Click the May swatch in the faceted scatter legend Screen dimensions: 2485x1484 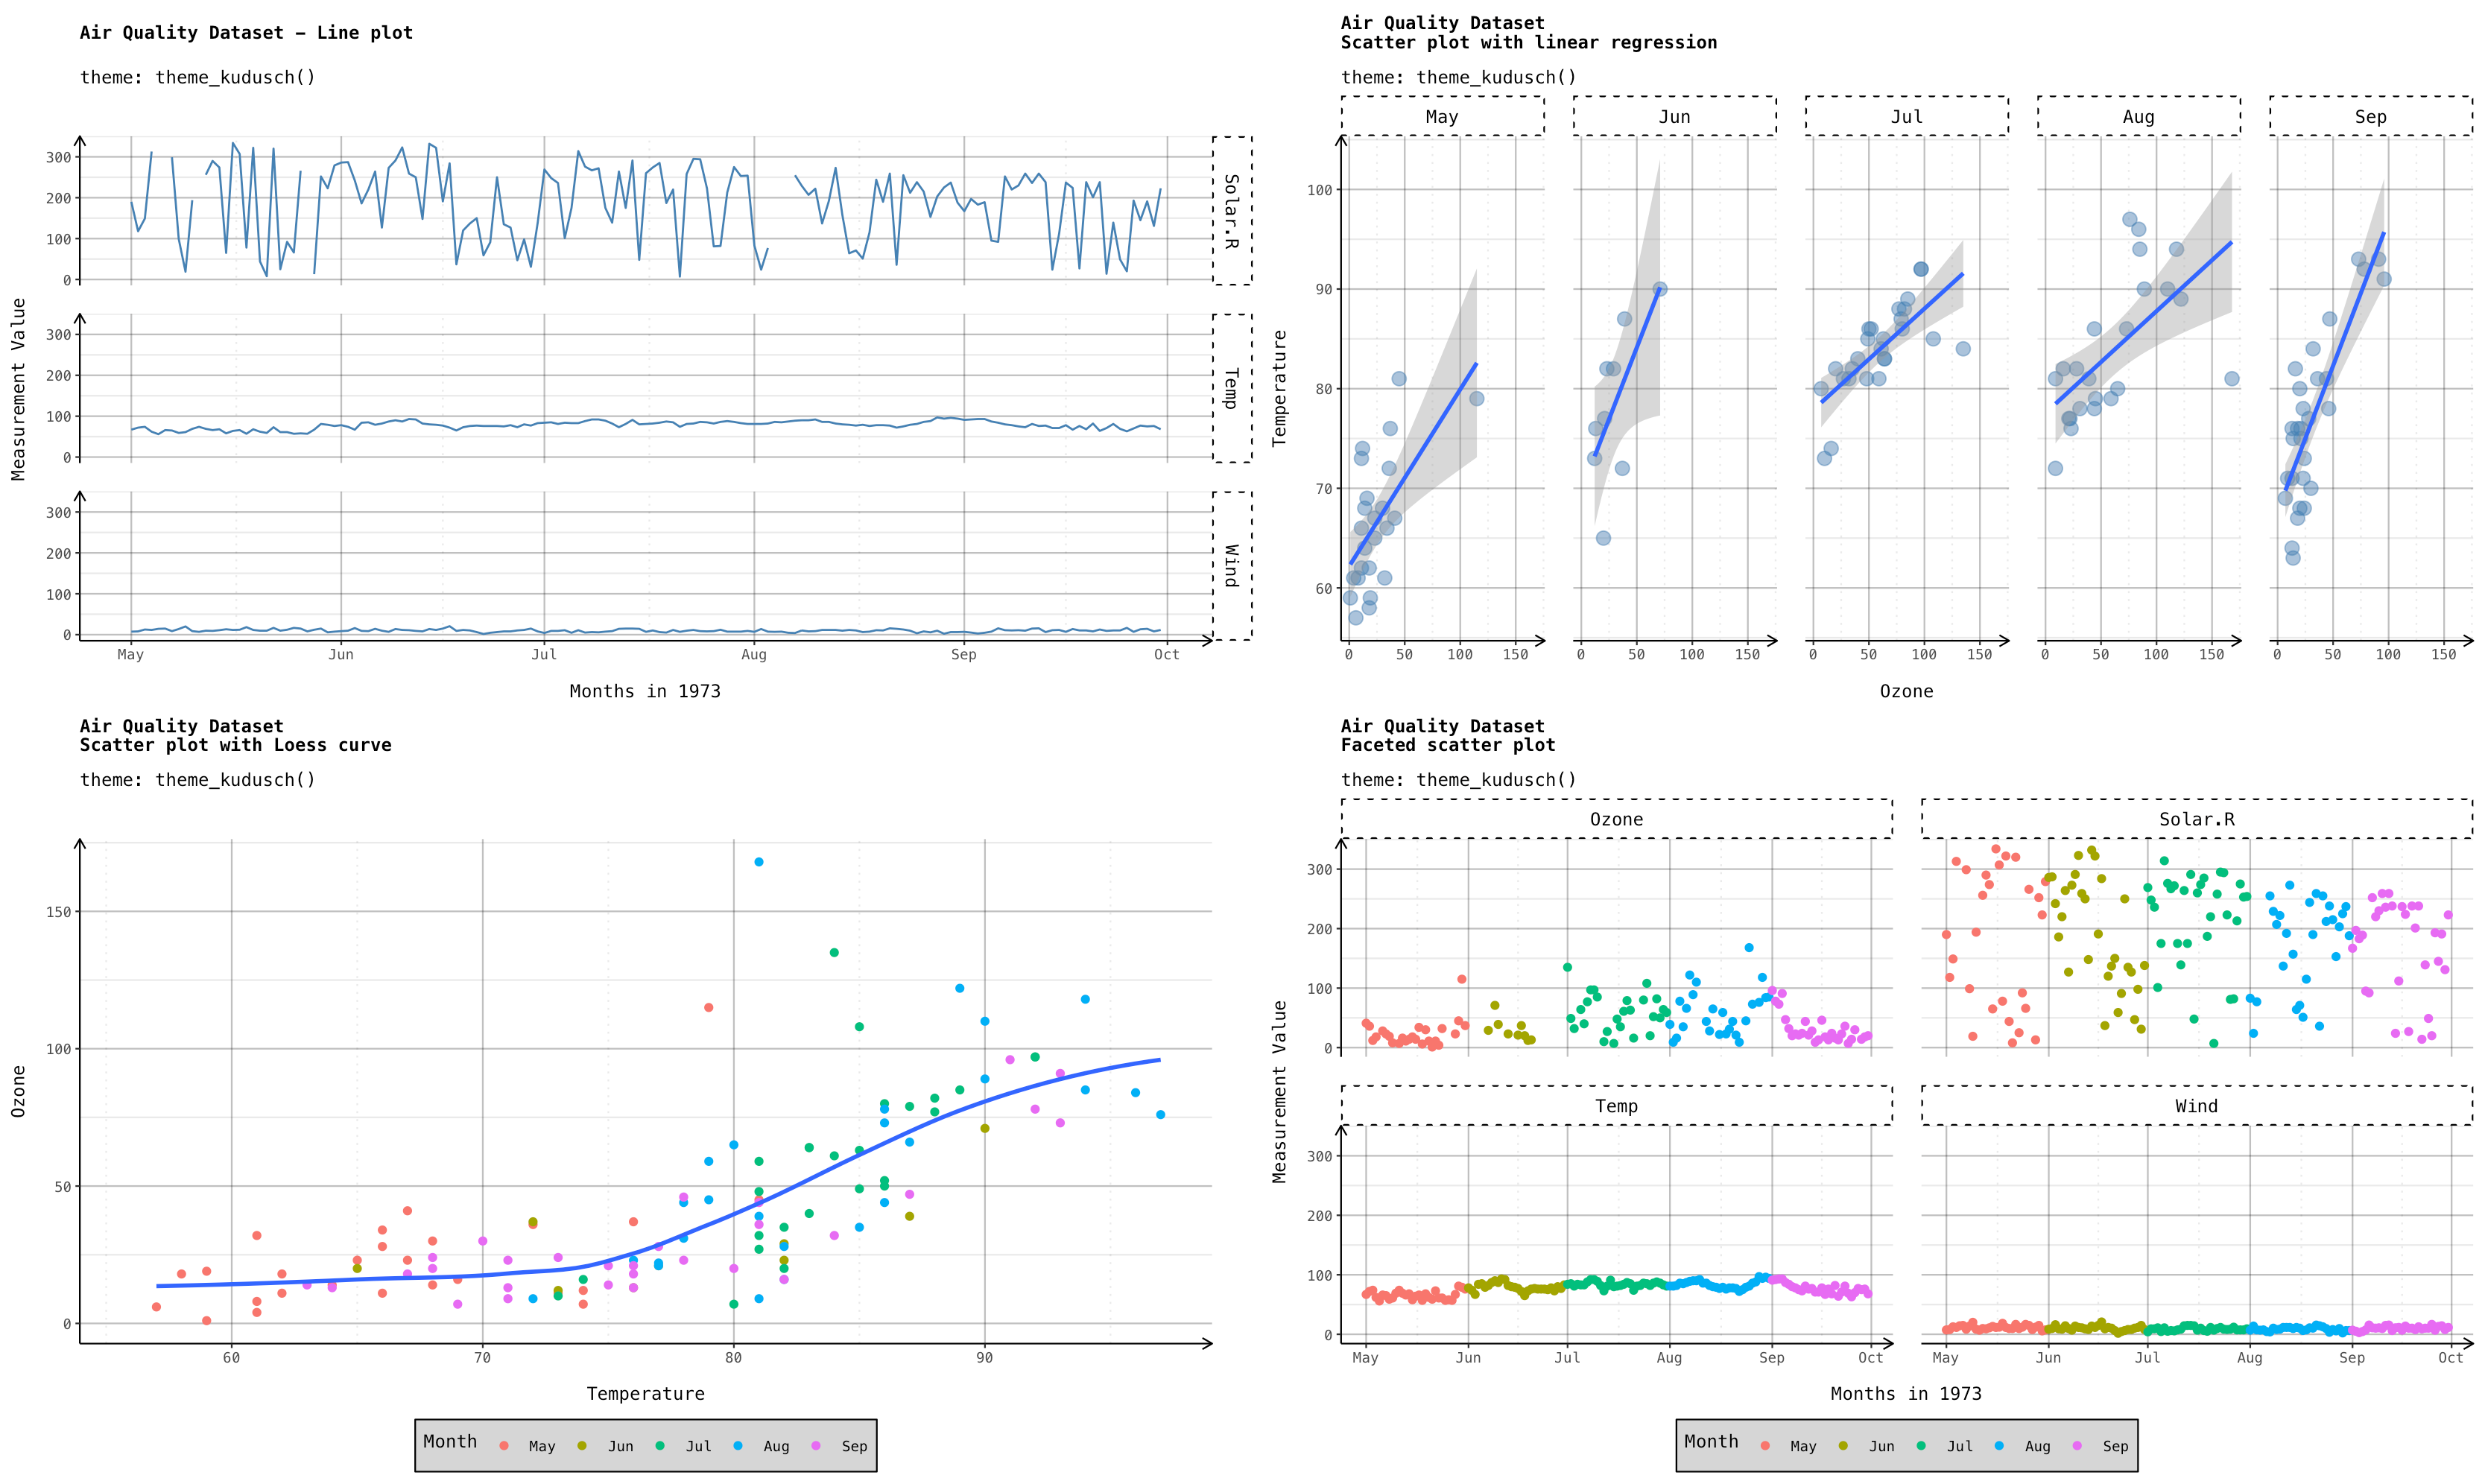pyautogui.click(x=1765, y=1446)
